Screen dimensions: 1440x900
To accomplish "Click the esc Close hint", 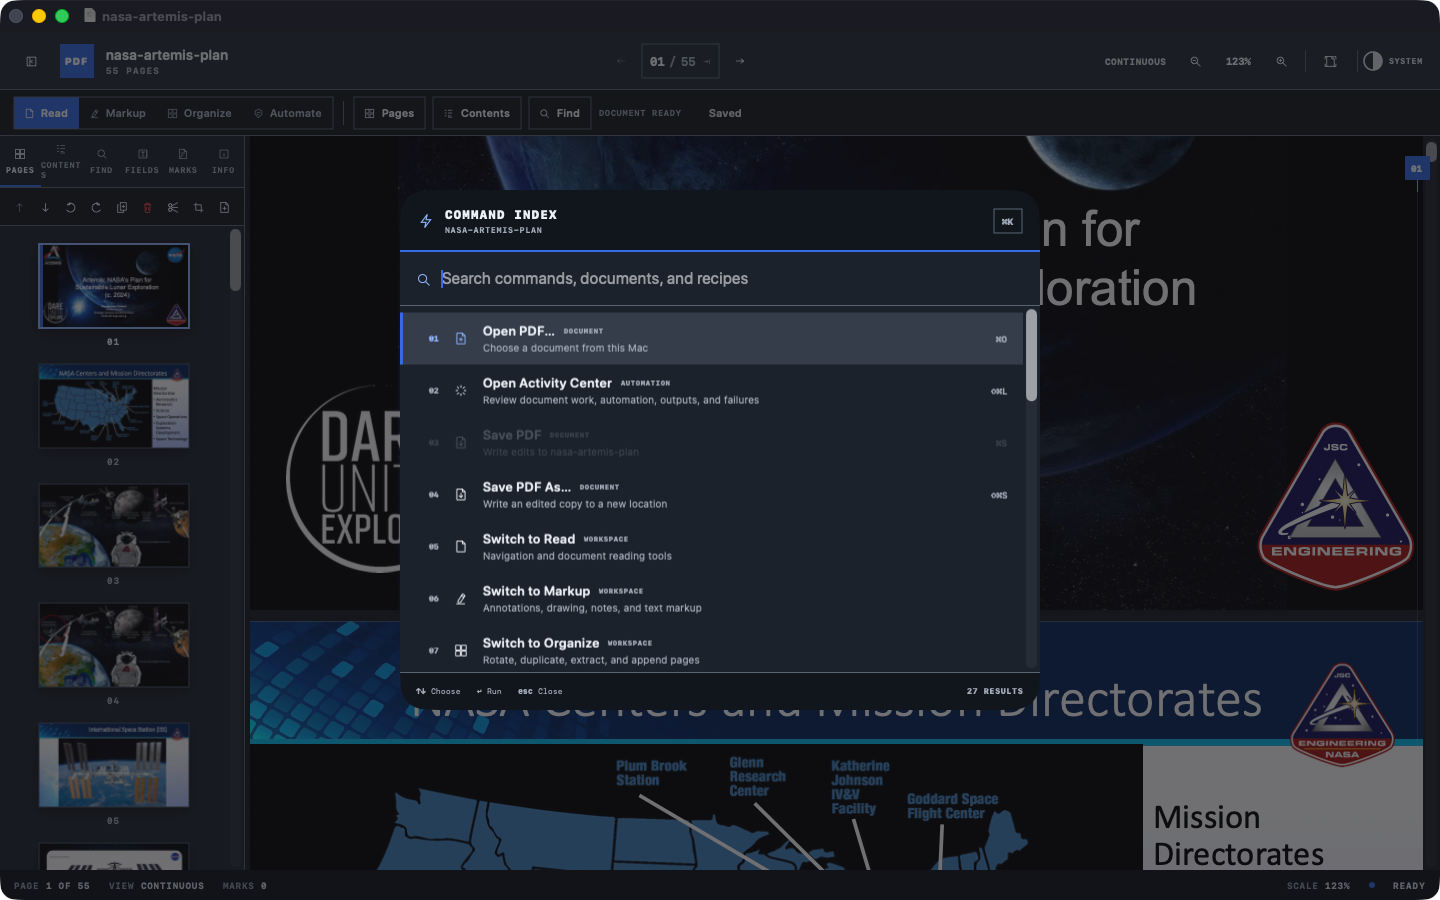I will coord(540,691).
